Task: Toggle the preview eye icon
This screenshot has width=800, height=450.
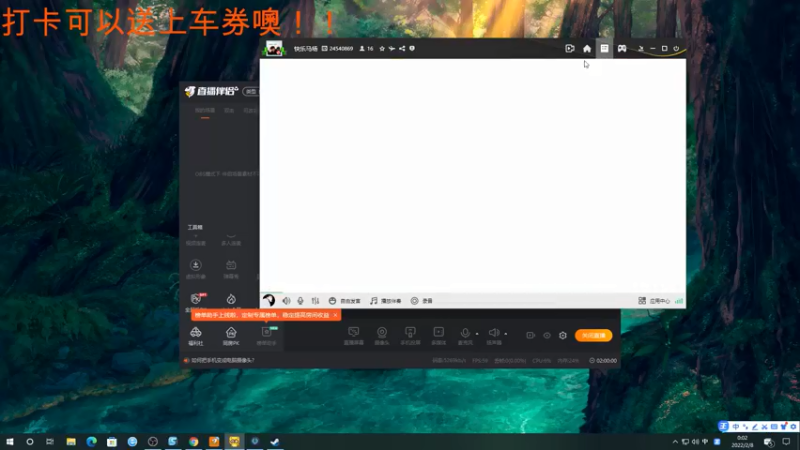Action: click(547, 335)
